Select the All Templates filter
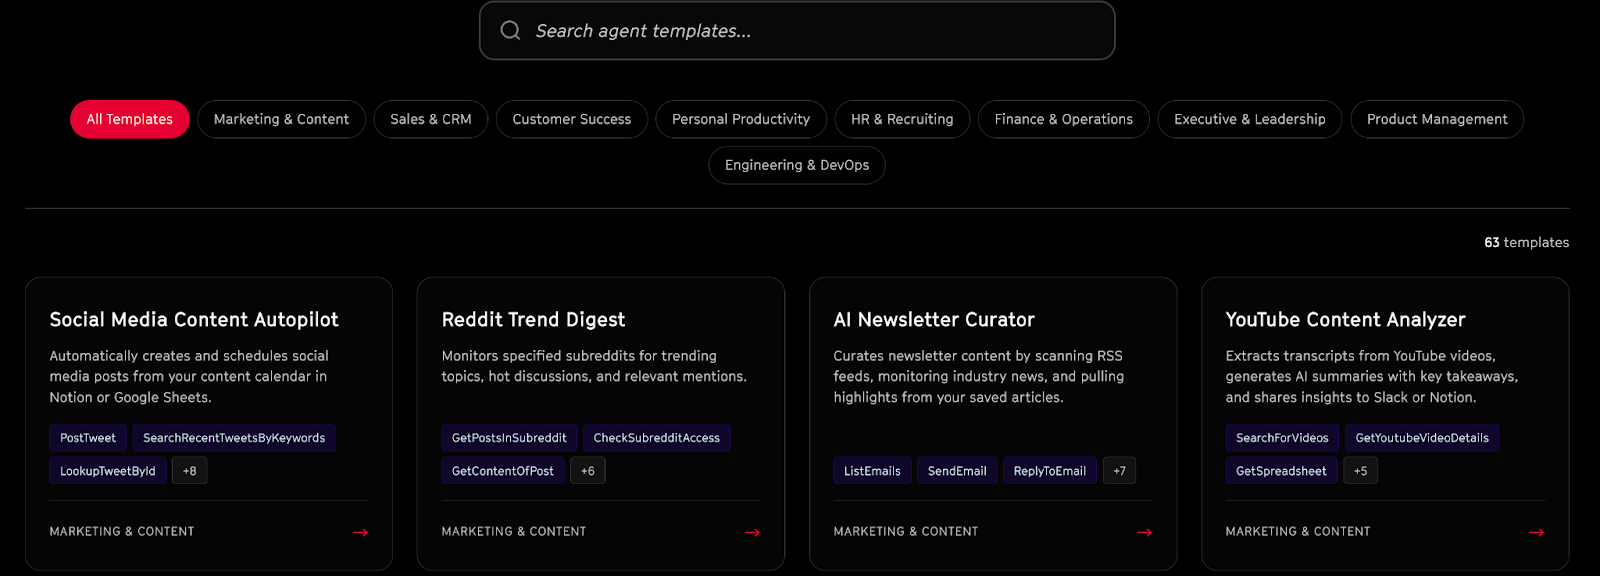Viewport: 1600px width, 576px height. [x=130, y=119]
